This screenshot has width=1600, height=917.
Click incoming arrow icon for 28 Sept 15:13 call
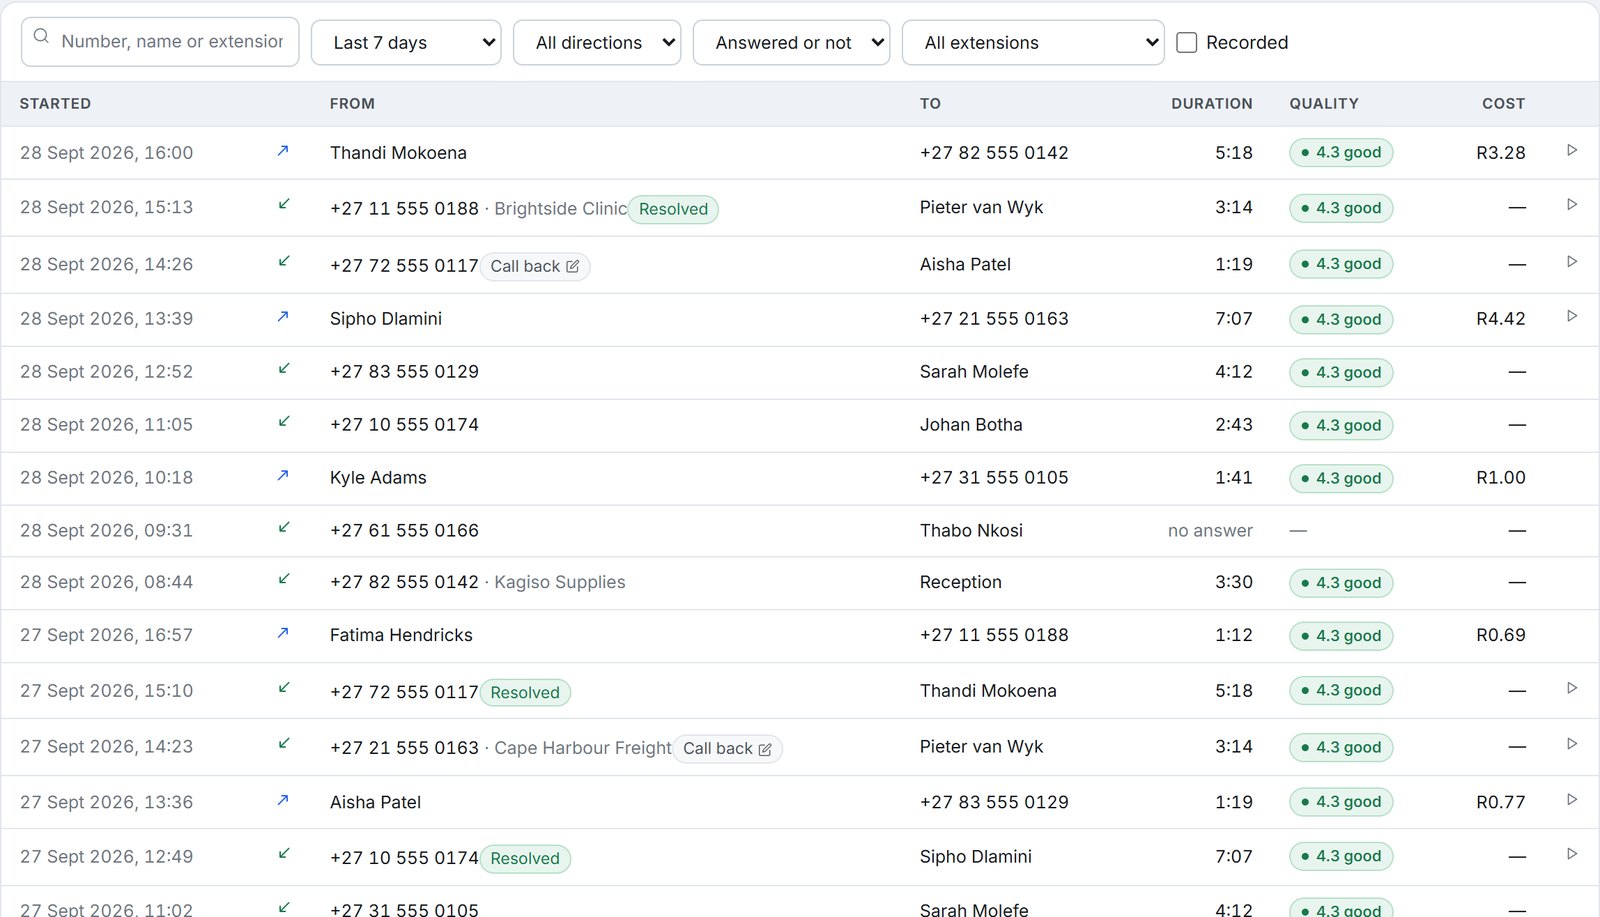[283, 205]
